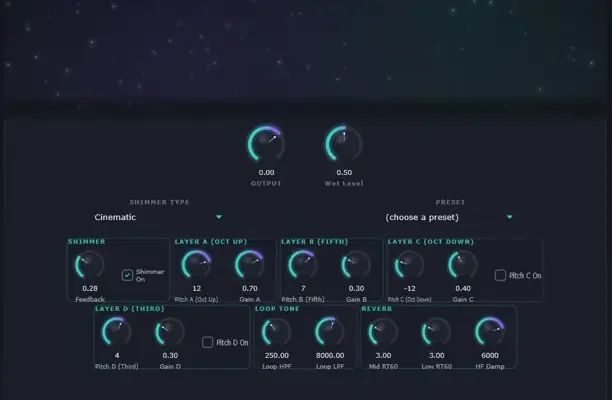Click the Pitch A (Oct Up) knob
Image resolution: width=612 pixels, height=400 pixels.
coord(196,265)
